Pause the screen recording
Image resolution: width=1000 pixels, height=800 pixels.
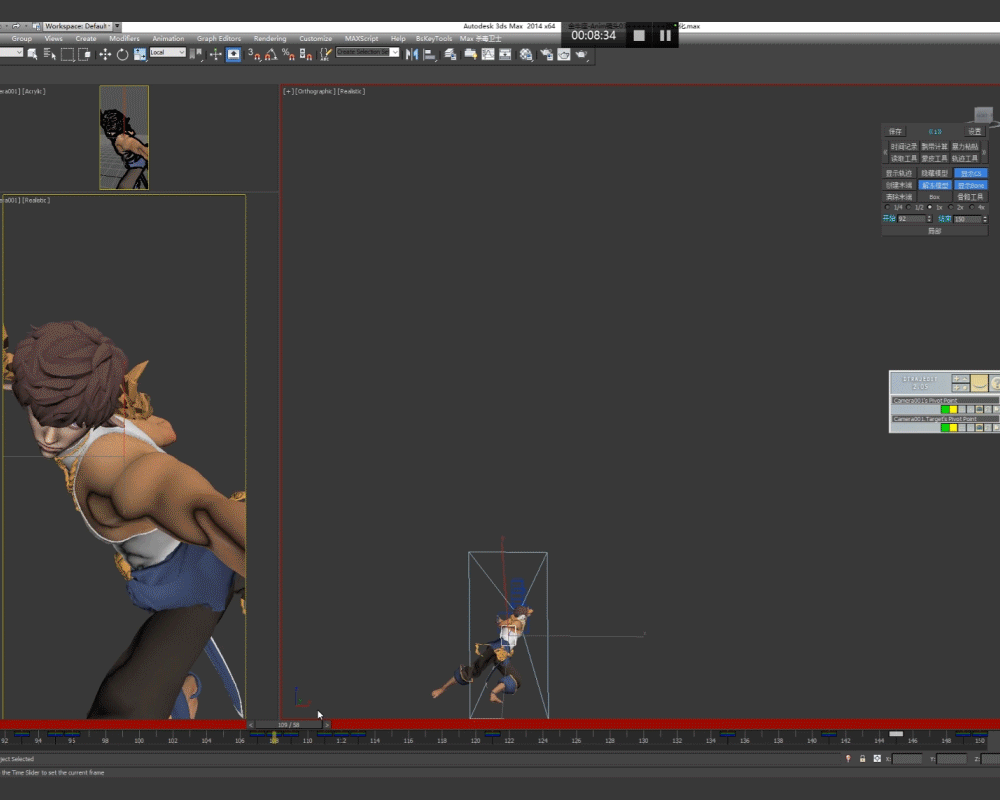tap(665, 36)
